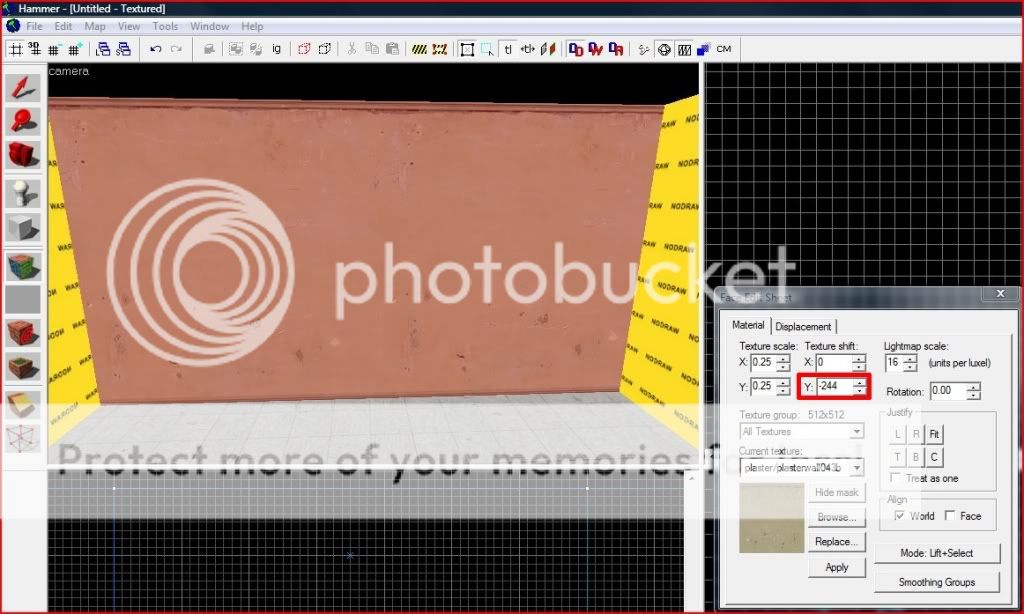Click the toggle helpers globe-like icon
This screenshot has width=1024, height=614.
tap(664, 49)
